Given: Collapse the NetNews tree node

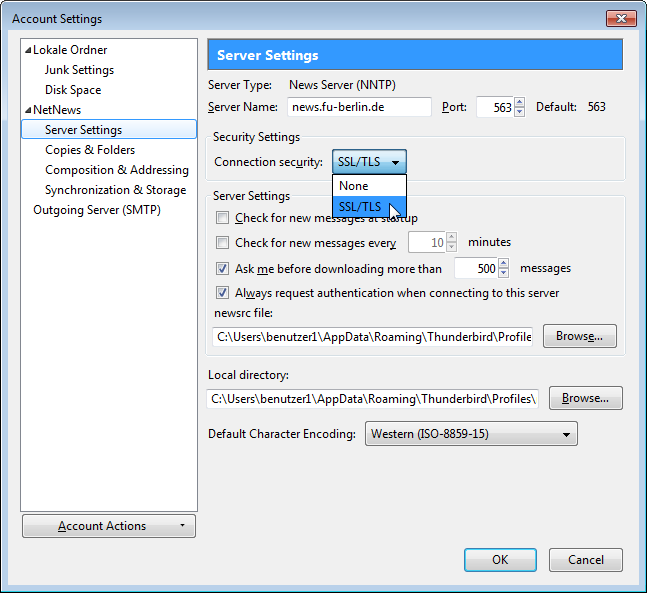Looking at the screenshot, I should click(x=28, y=110).
